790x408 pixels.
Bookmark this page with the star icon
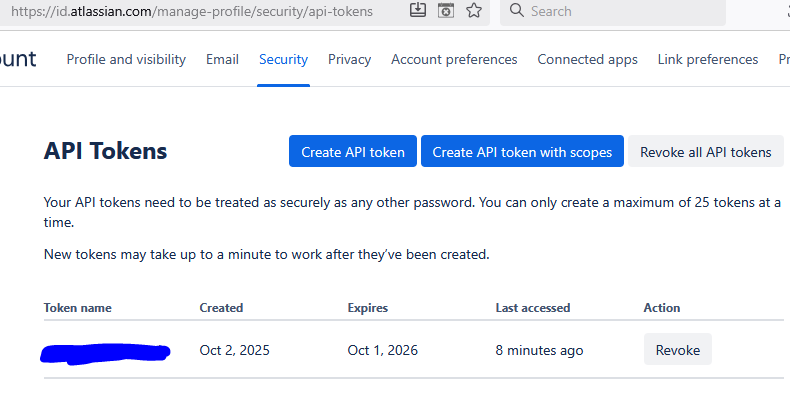(x=474, y=11)
